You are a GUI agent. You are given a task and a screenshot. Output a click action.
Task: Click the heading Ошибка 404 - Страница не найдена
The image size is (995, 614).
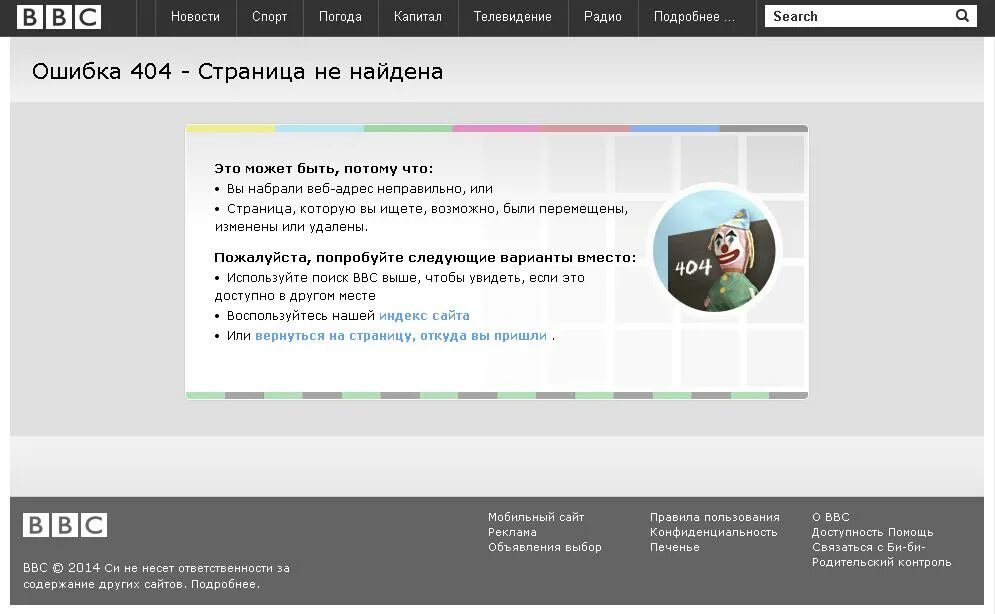pos(237,72)
